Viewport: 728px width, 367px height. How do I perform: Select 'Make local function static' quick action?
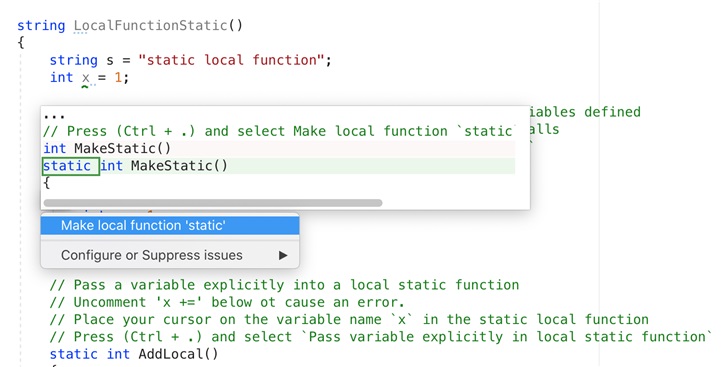tap(170, 226)
